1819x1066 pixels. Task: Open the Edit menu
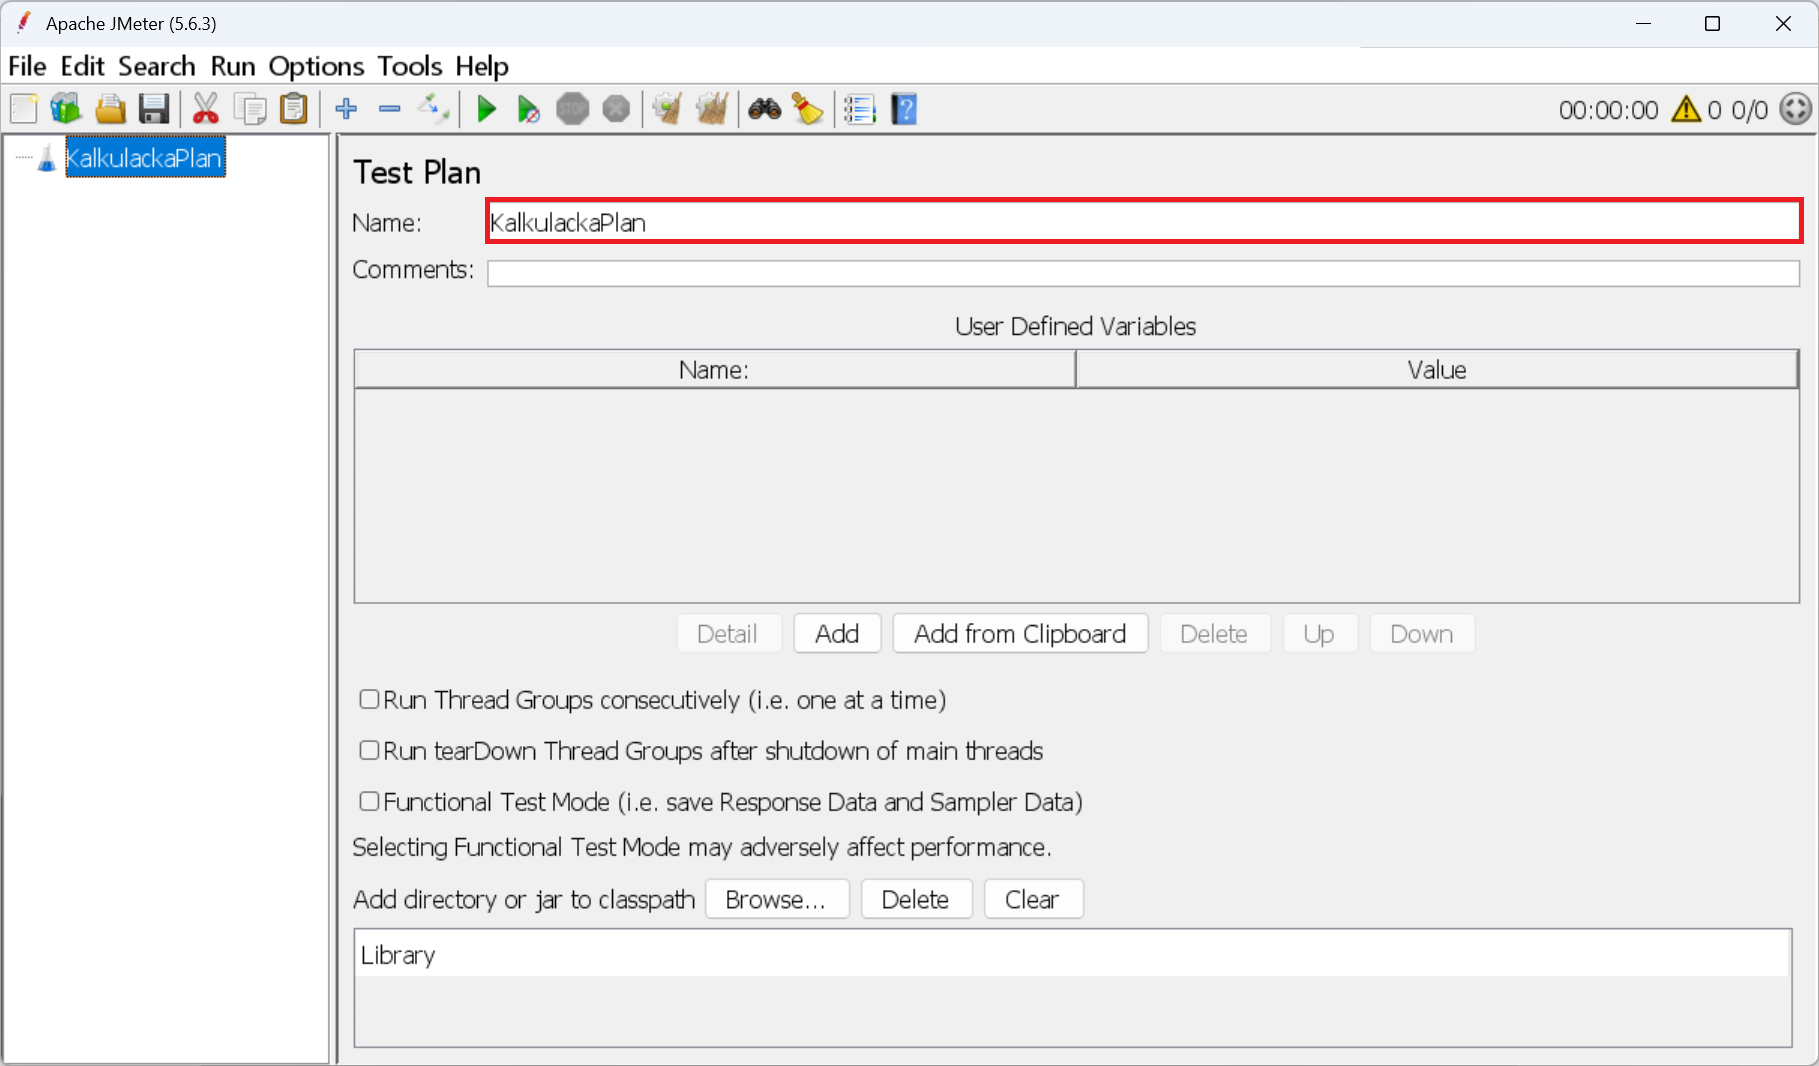[82, 66]
